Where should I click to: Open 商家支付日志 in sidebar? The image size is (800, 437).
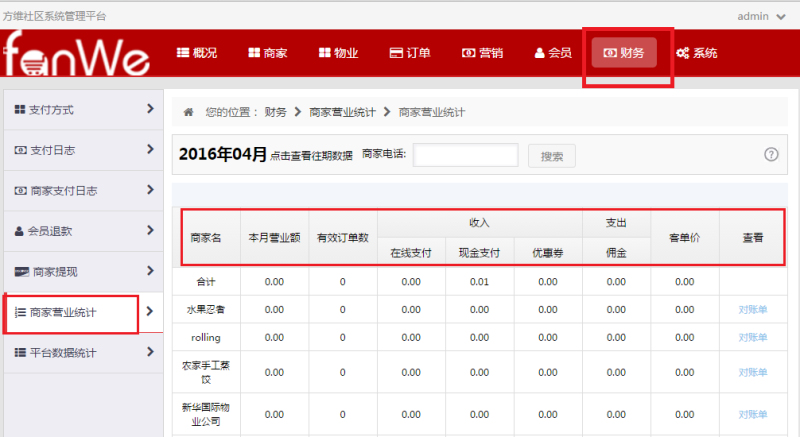[82, 190]
